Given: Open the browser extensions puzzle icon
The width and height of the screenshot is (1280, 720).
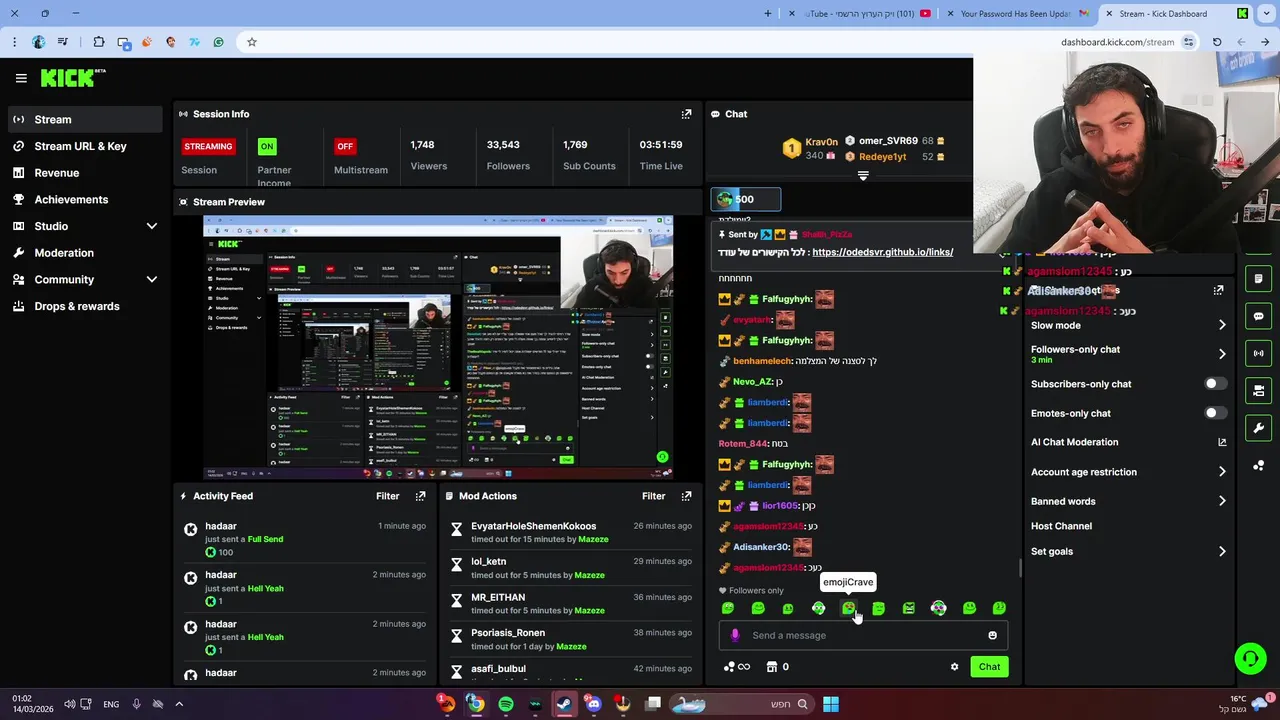Looking at the screenshot, I should point(98,42).
